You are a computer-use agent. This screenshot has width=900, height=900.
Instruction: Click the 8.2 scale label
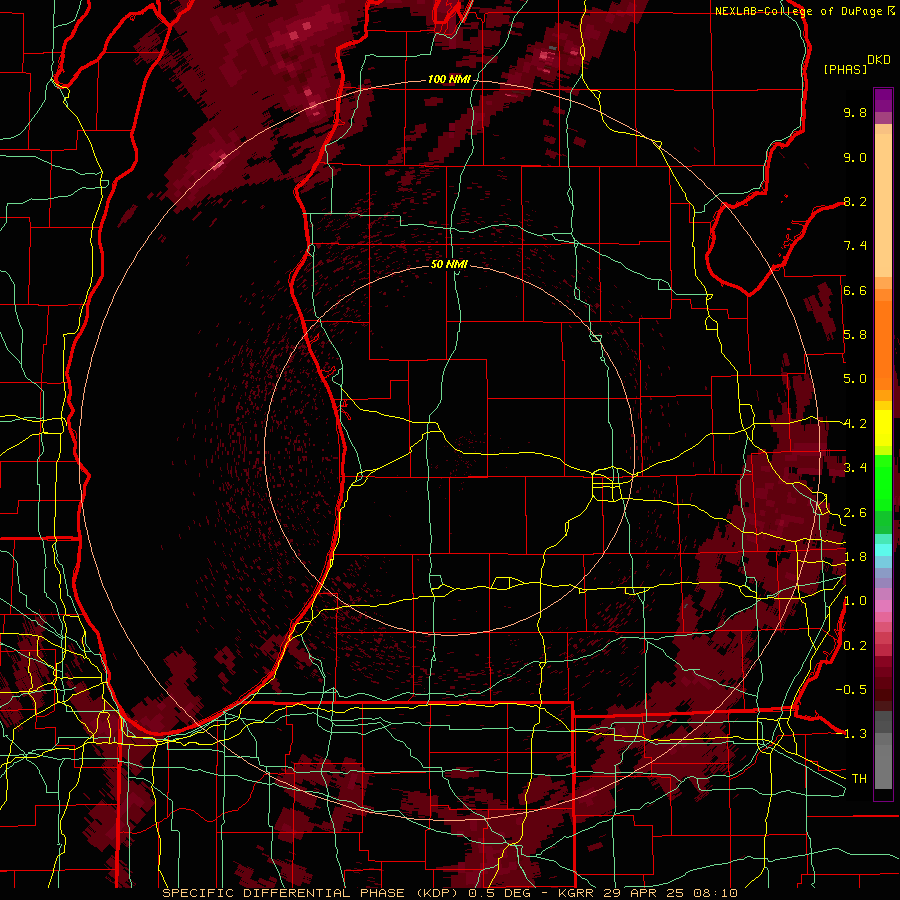point(855,201)
